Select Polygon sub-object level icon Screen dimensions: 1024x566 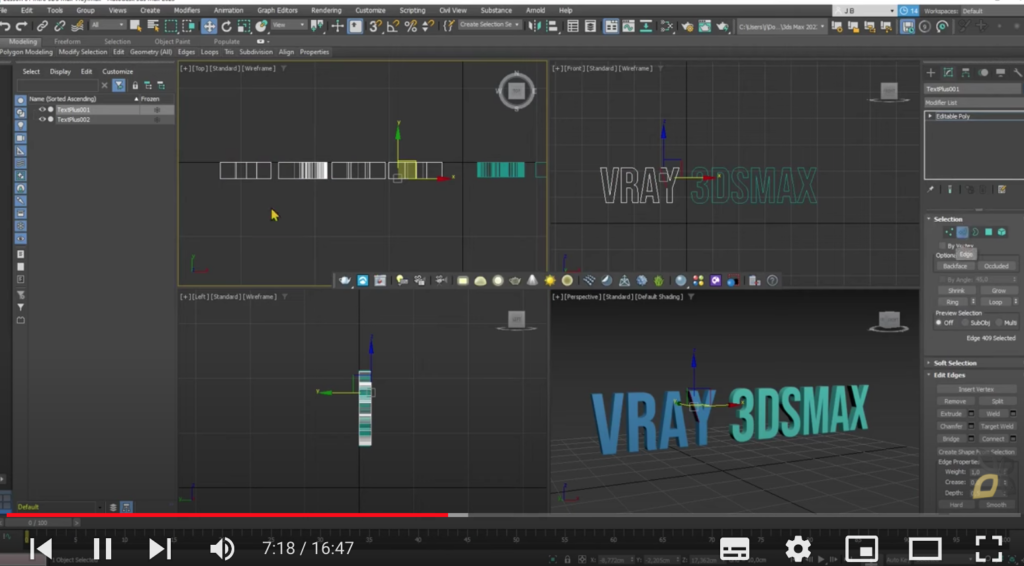989,232
